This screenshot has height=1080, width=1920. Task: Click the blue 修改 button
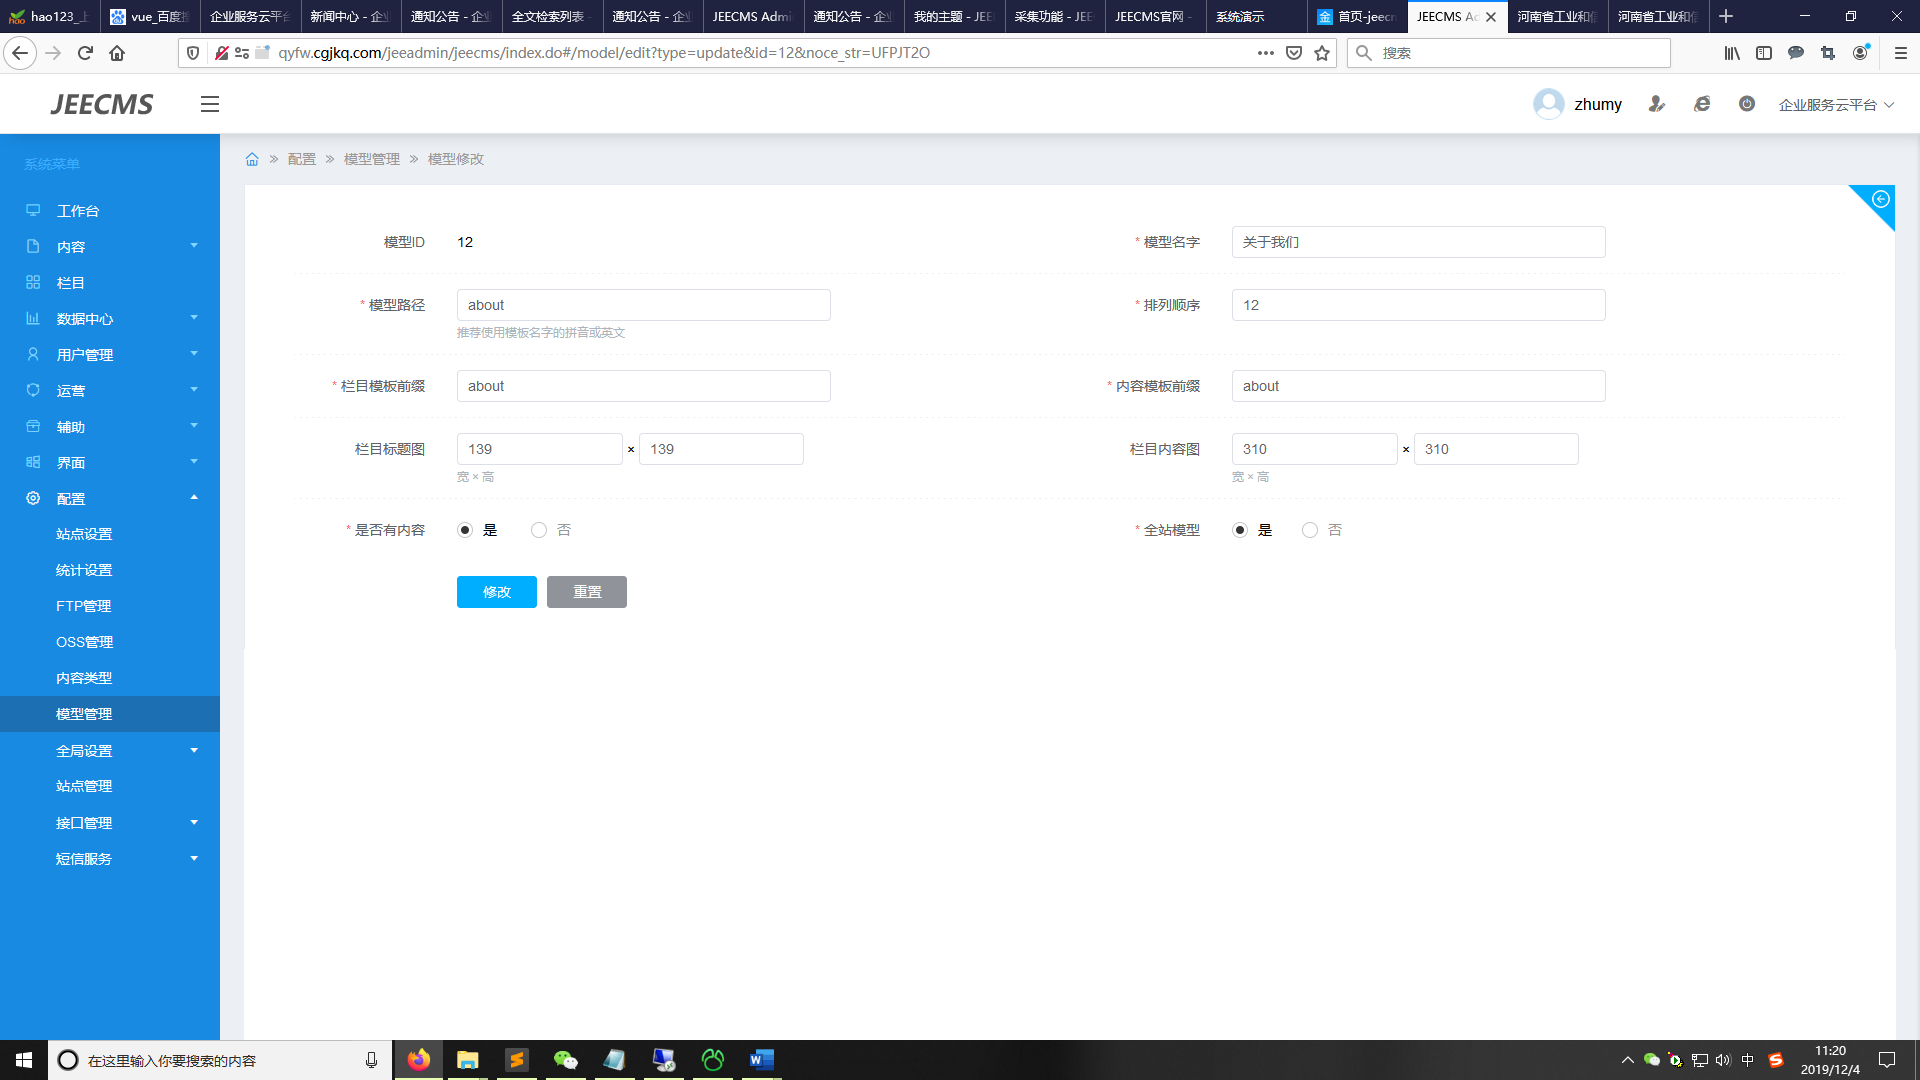(x=496, y=592)
